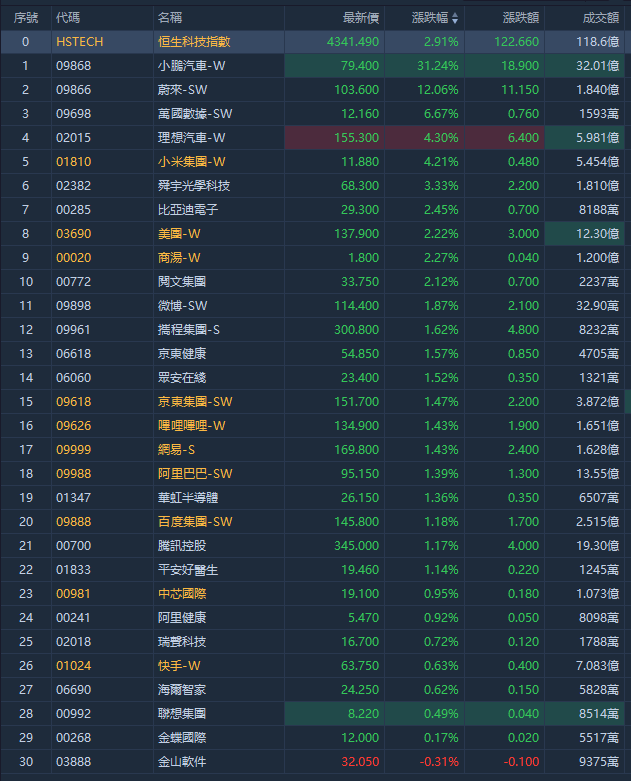This screenshot has width=631, height=781.
Task: Click the 名稱 column header
Action: click(170, 18)
